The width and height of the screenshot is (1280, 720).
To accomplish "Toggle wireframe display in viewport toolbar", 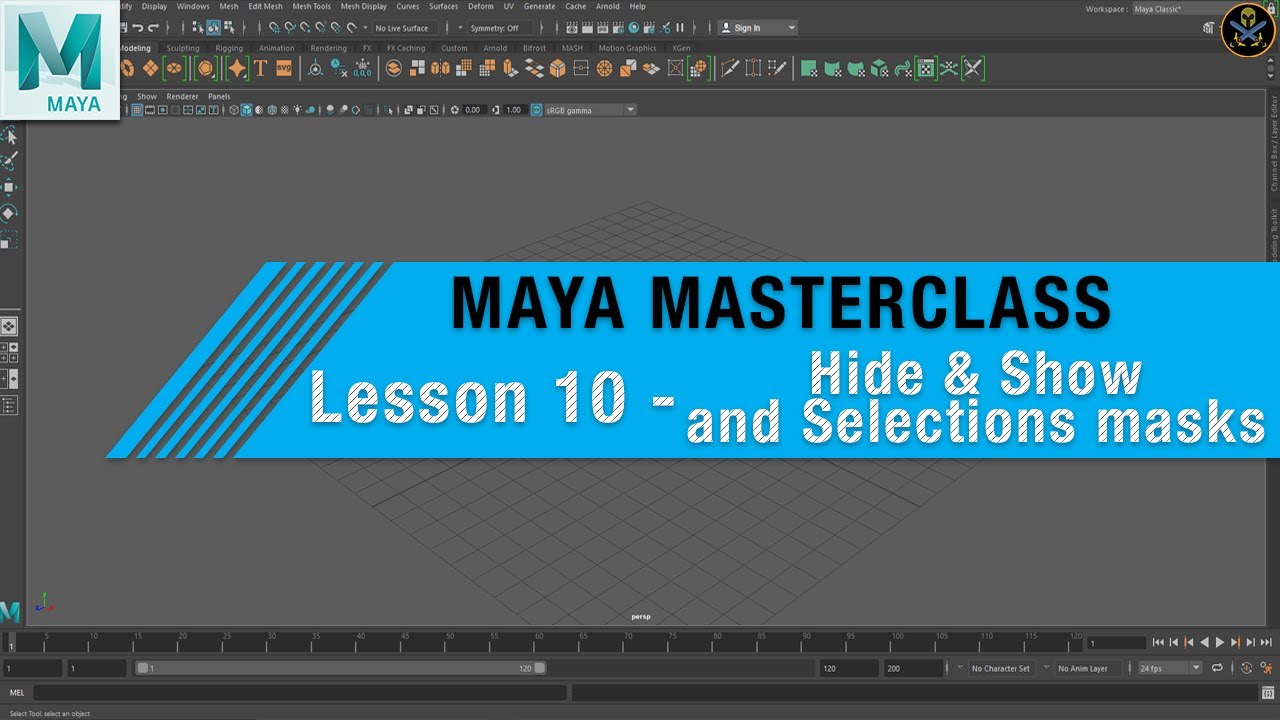I will coord(234,110).
